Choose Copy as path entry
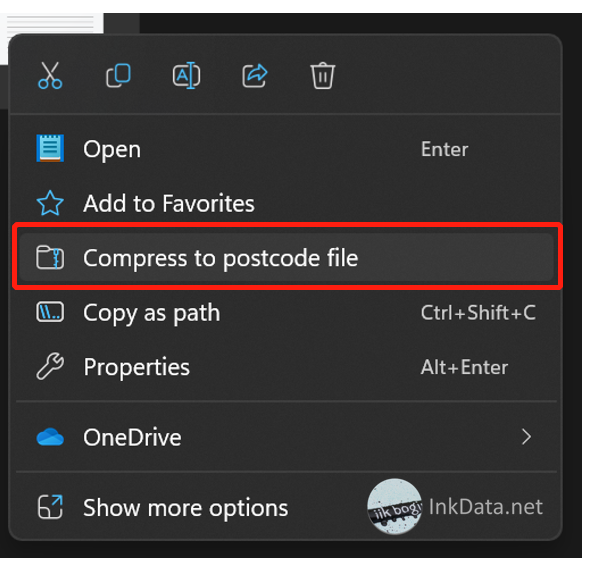The image size is (589, 573). [286, 313]
